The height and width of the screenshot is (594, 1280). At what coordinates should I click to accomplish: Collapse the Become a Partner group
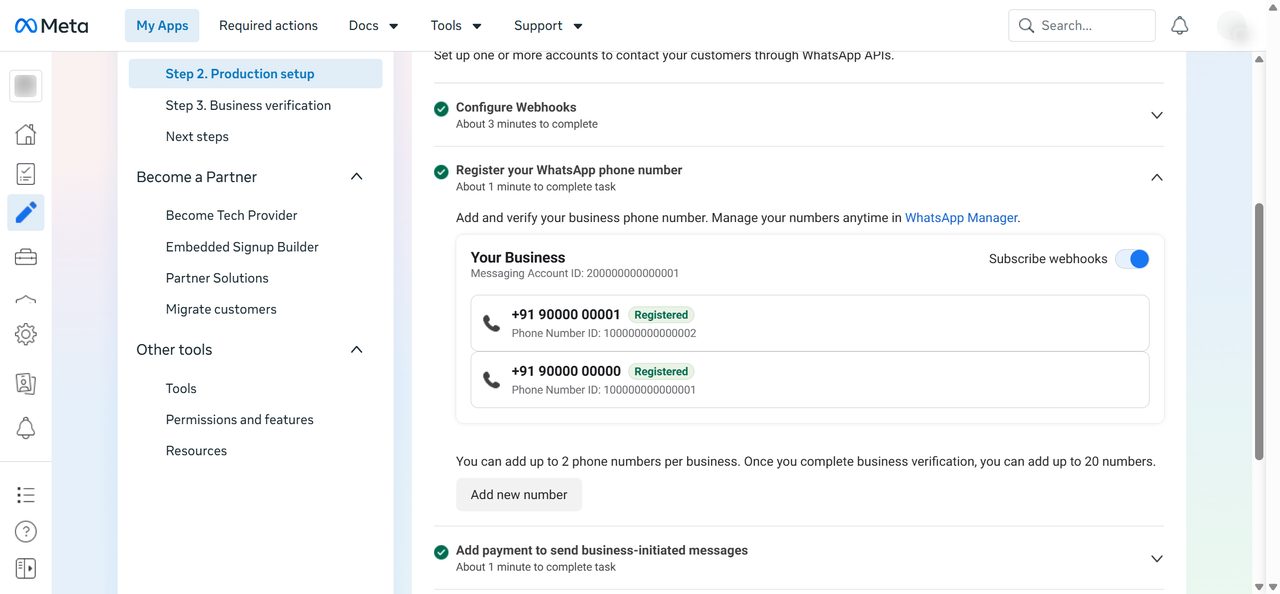[357, 177]
